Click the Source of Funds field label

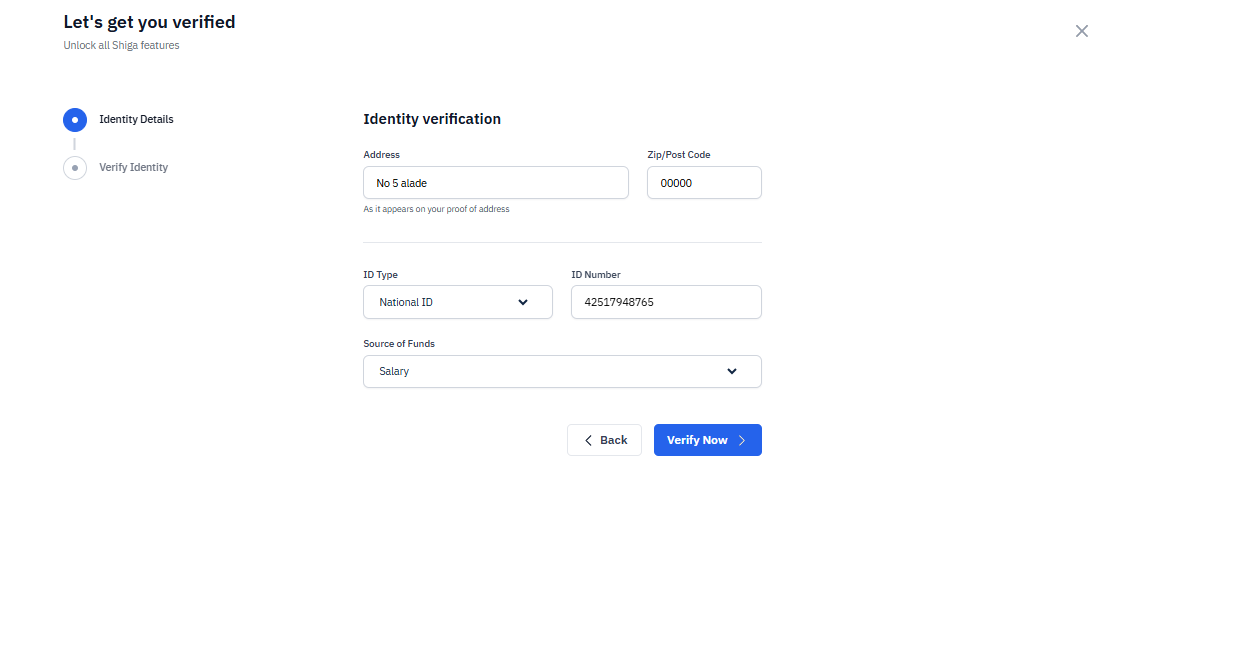(399, 344)
